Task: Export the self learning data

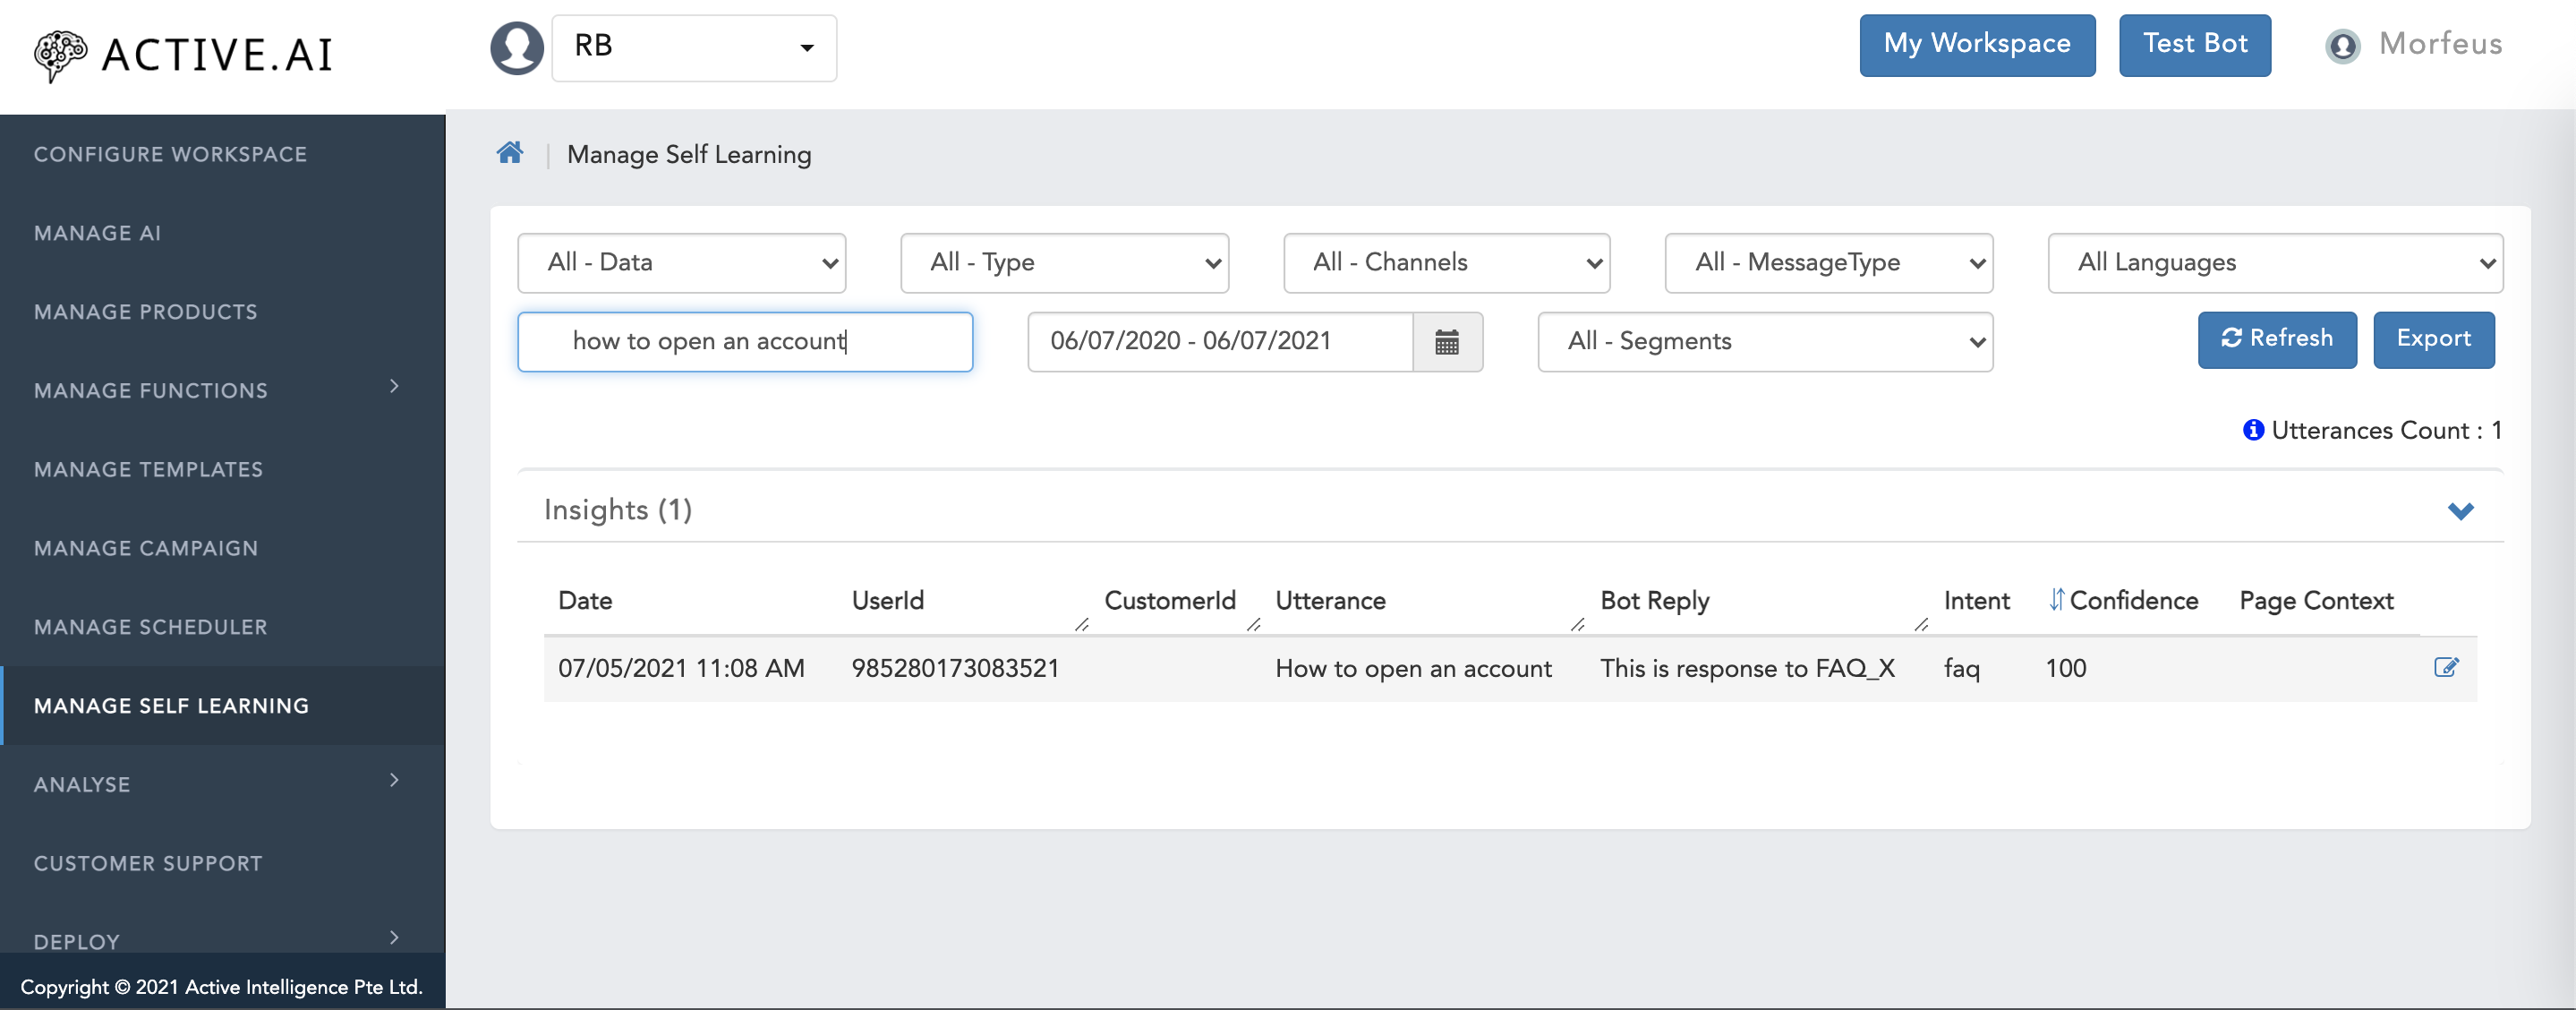Action: click(x=2434, y=340)
